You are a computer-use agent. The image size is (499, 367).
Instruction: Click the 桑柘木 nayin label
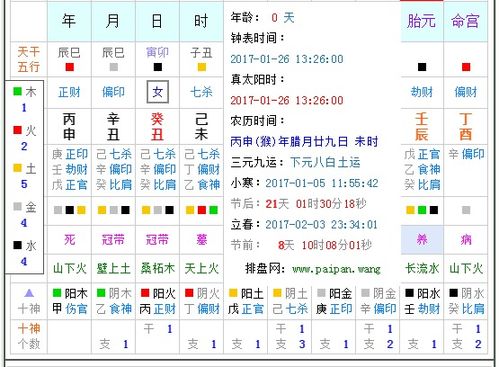[x=157, y=268]
